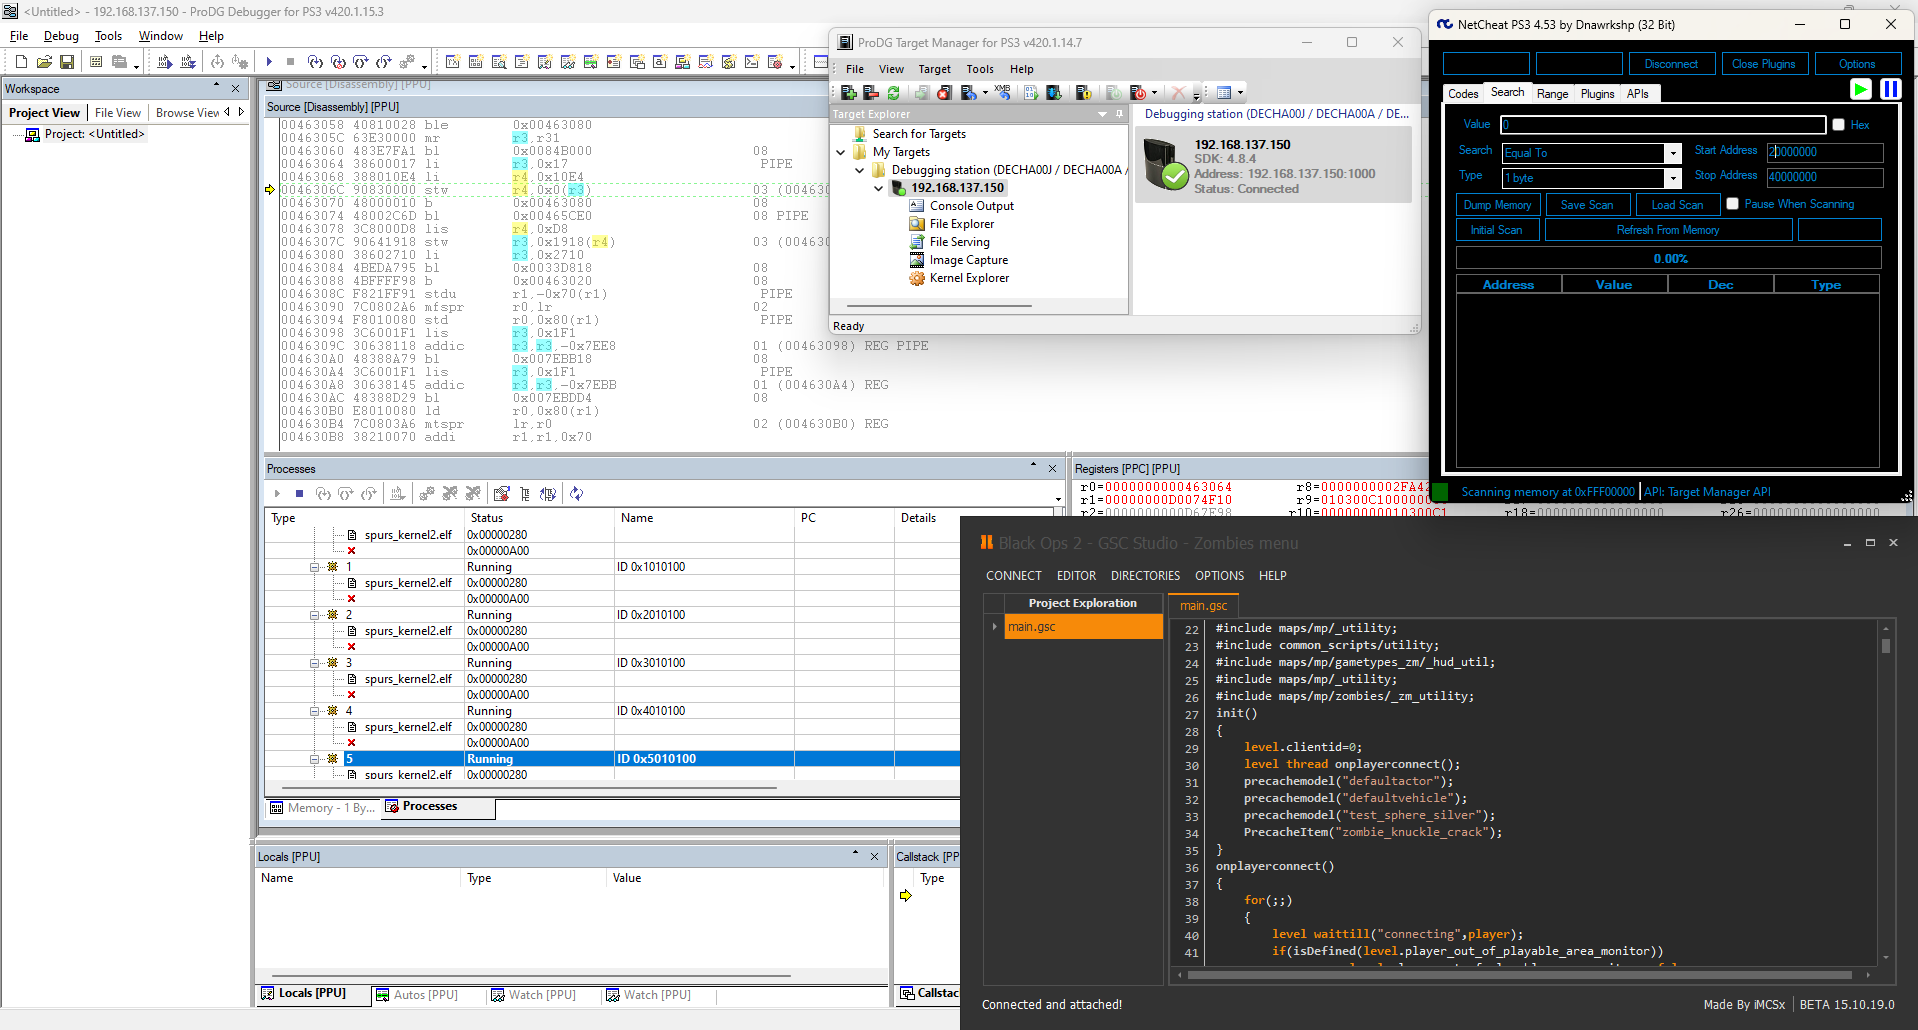The image size is (1918, 1030).
Task: Open Kernel Explorer in Target Explorer
Action: coord(969,278)
